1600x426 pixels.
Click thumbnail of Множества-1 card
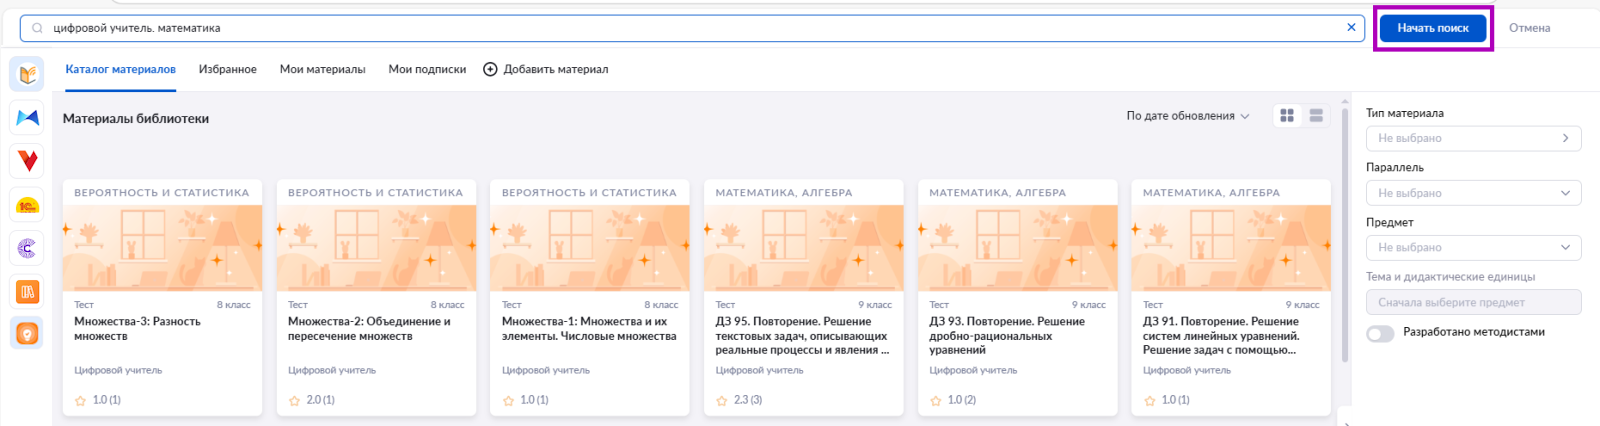[x=590, y=248]
